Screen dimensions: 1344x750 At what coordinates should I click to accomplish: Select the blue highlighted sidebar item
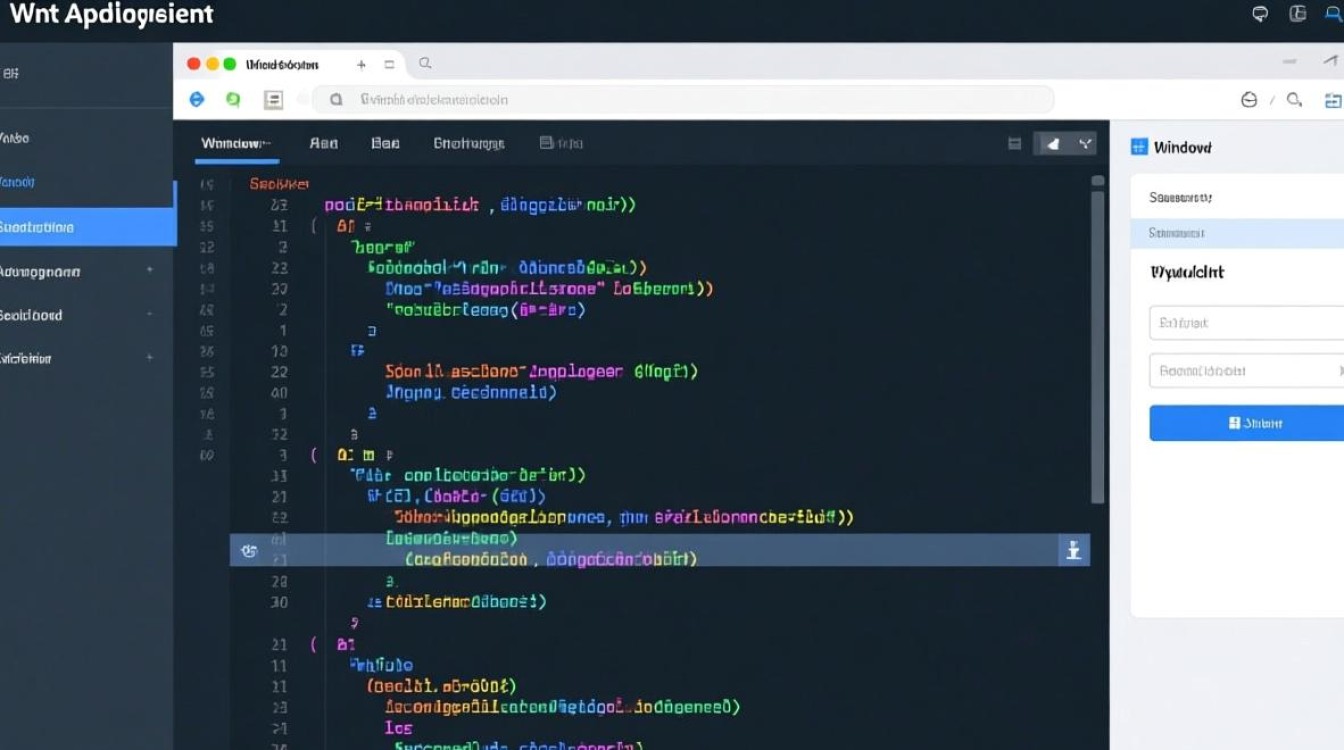[x=87, y=227]
